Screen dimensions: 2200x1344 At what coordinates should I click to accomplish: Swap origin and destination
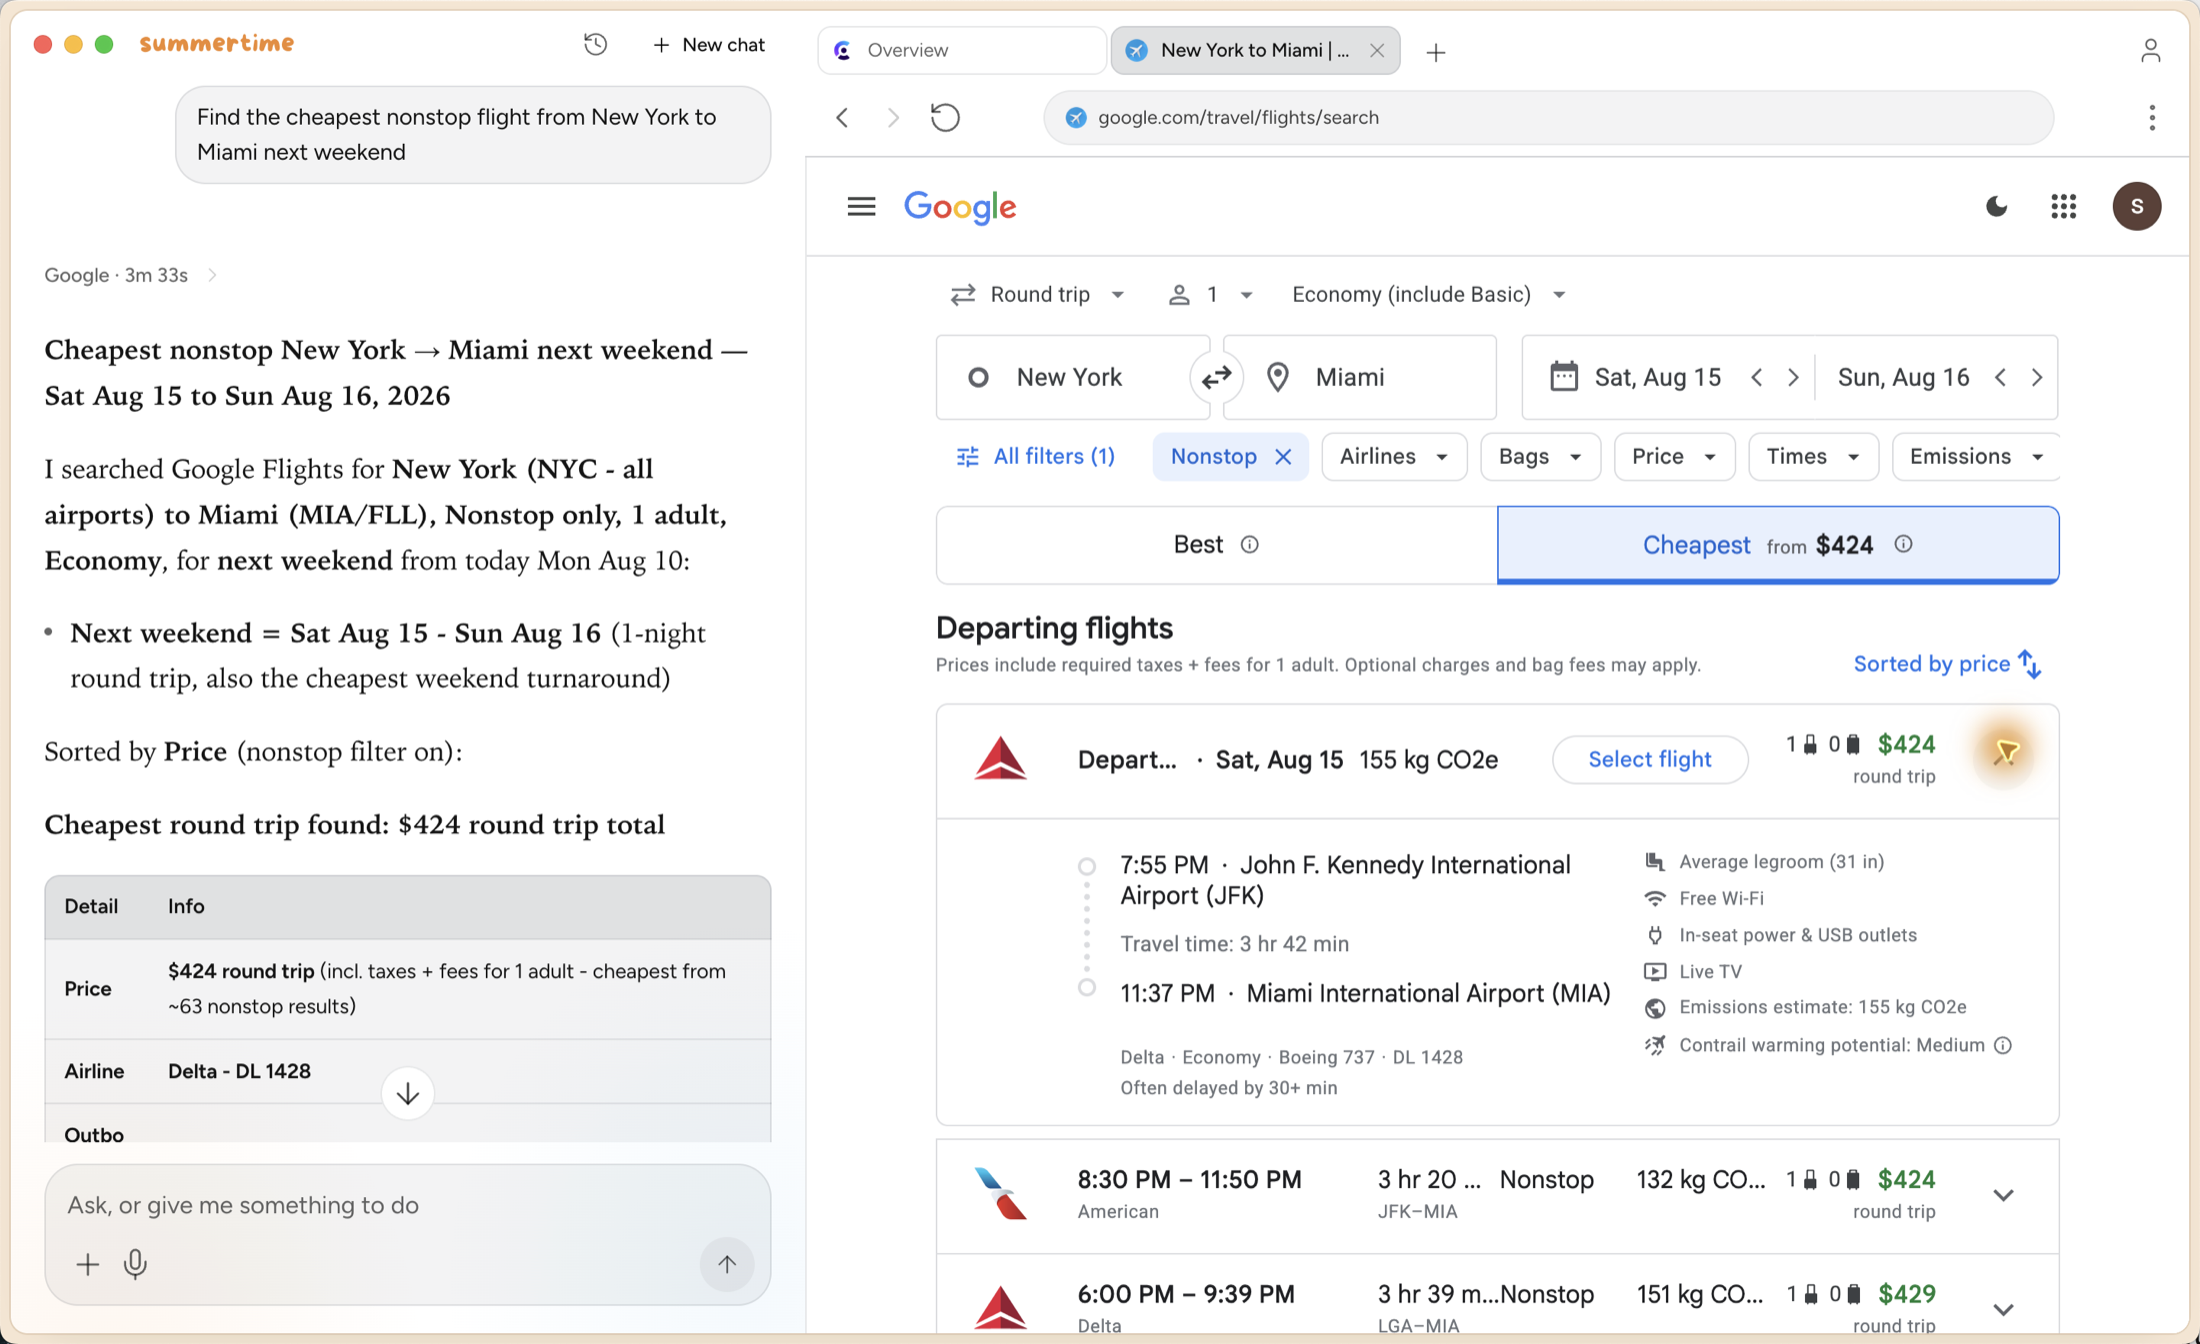click(x=1216, y=378)
